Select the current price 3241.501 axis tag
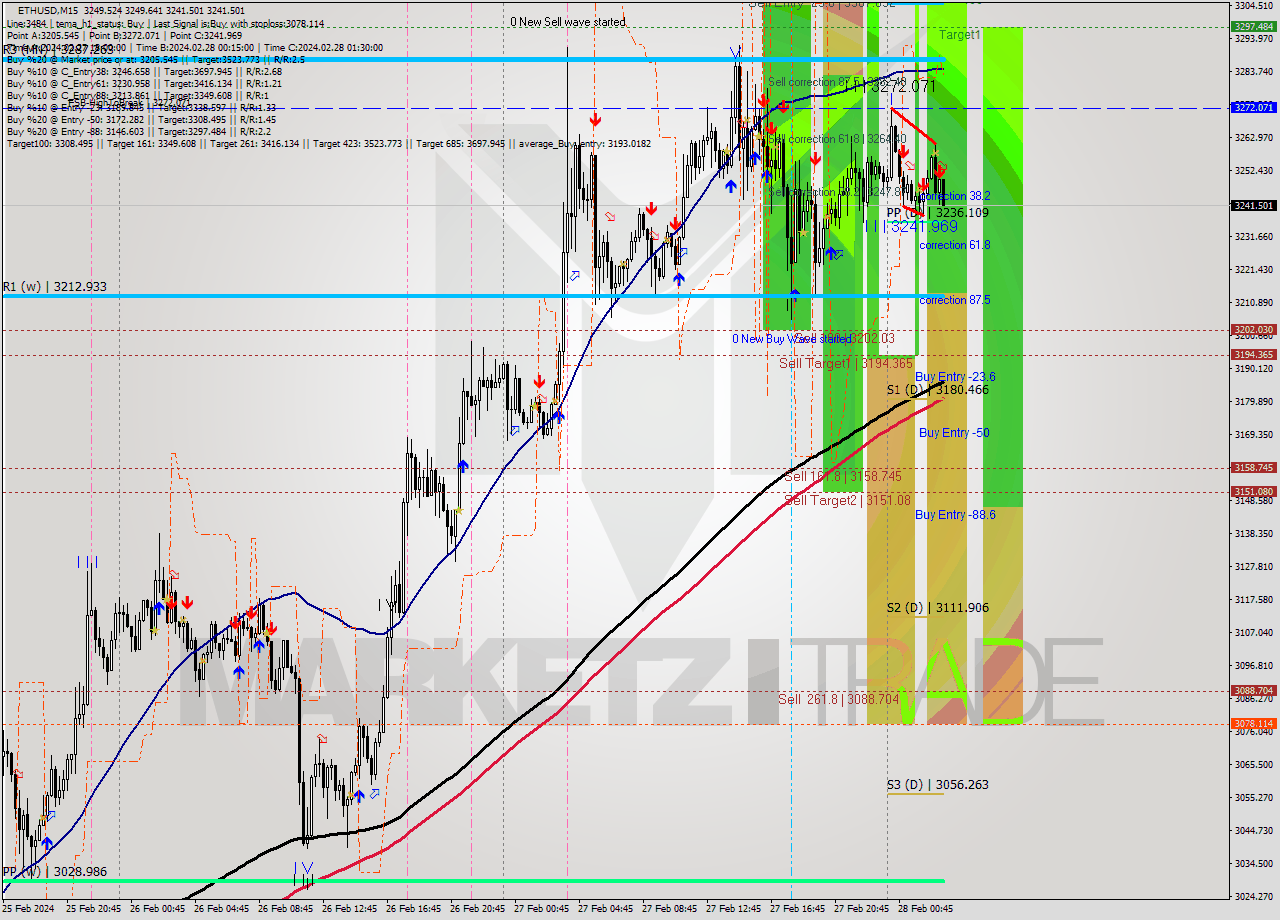The height and width of the screenshot is (920, 1280). pos(1254,205)
